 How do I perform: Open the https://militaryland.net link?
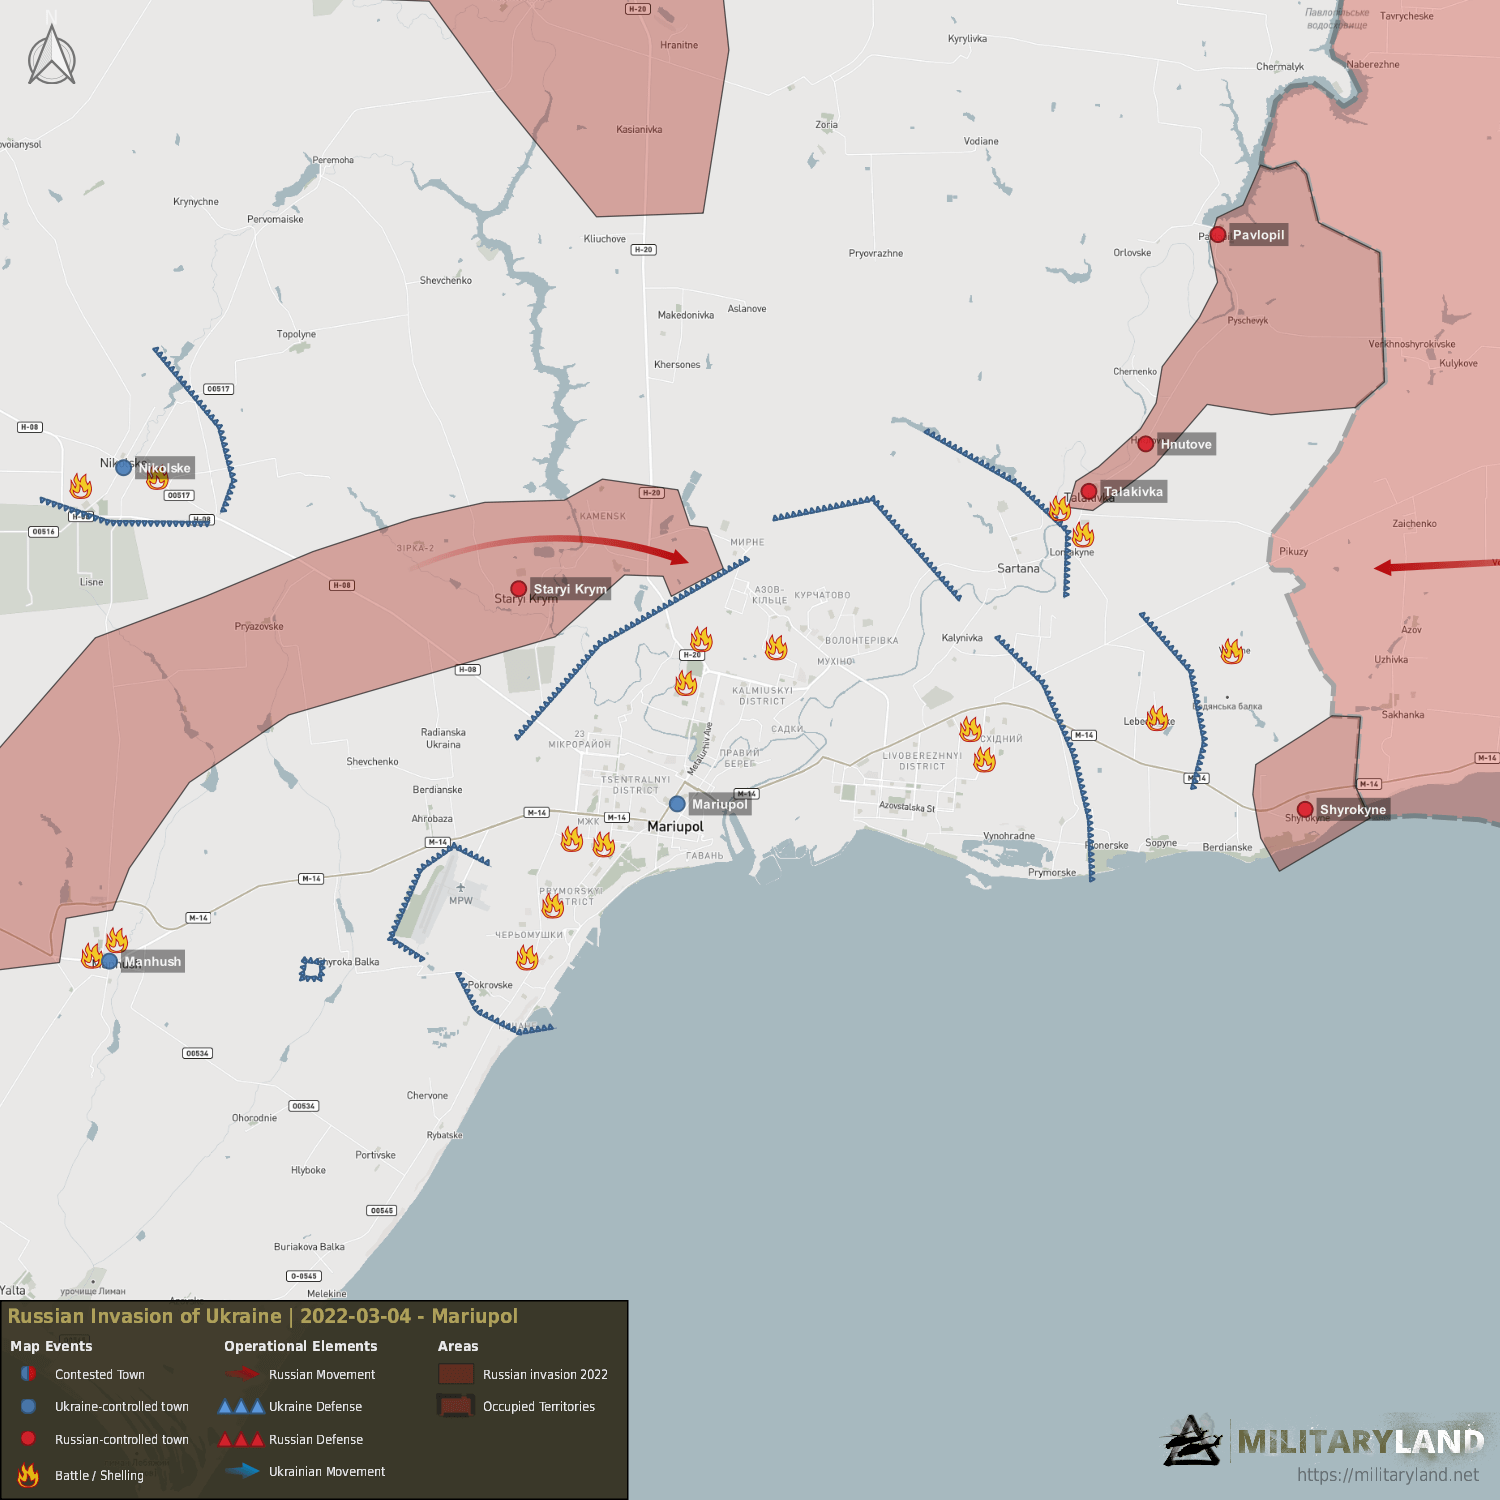click(x=1387, y=1475)
